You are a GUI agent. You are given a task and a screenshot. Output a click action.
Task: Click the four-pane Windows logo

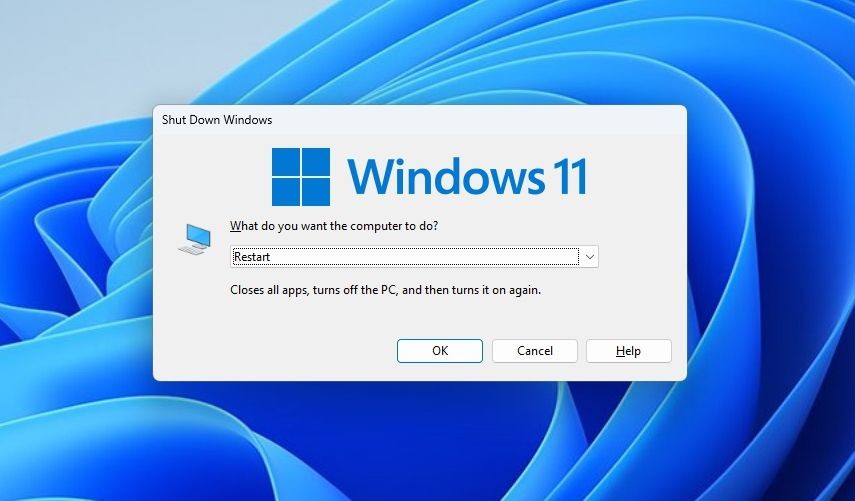301,177
